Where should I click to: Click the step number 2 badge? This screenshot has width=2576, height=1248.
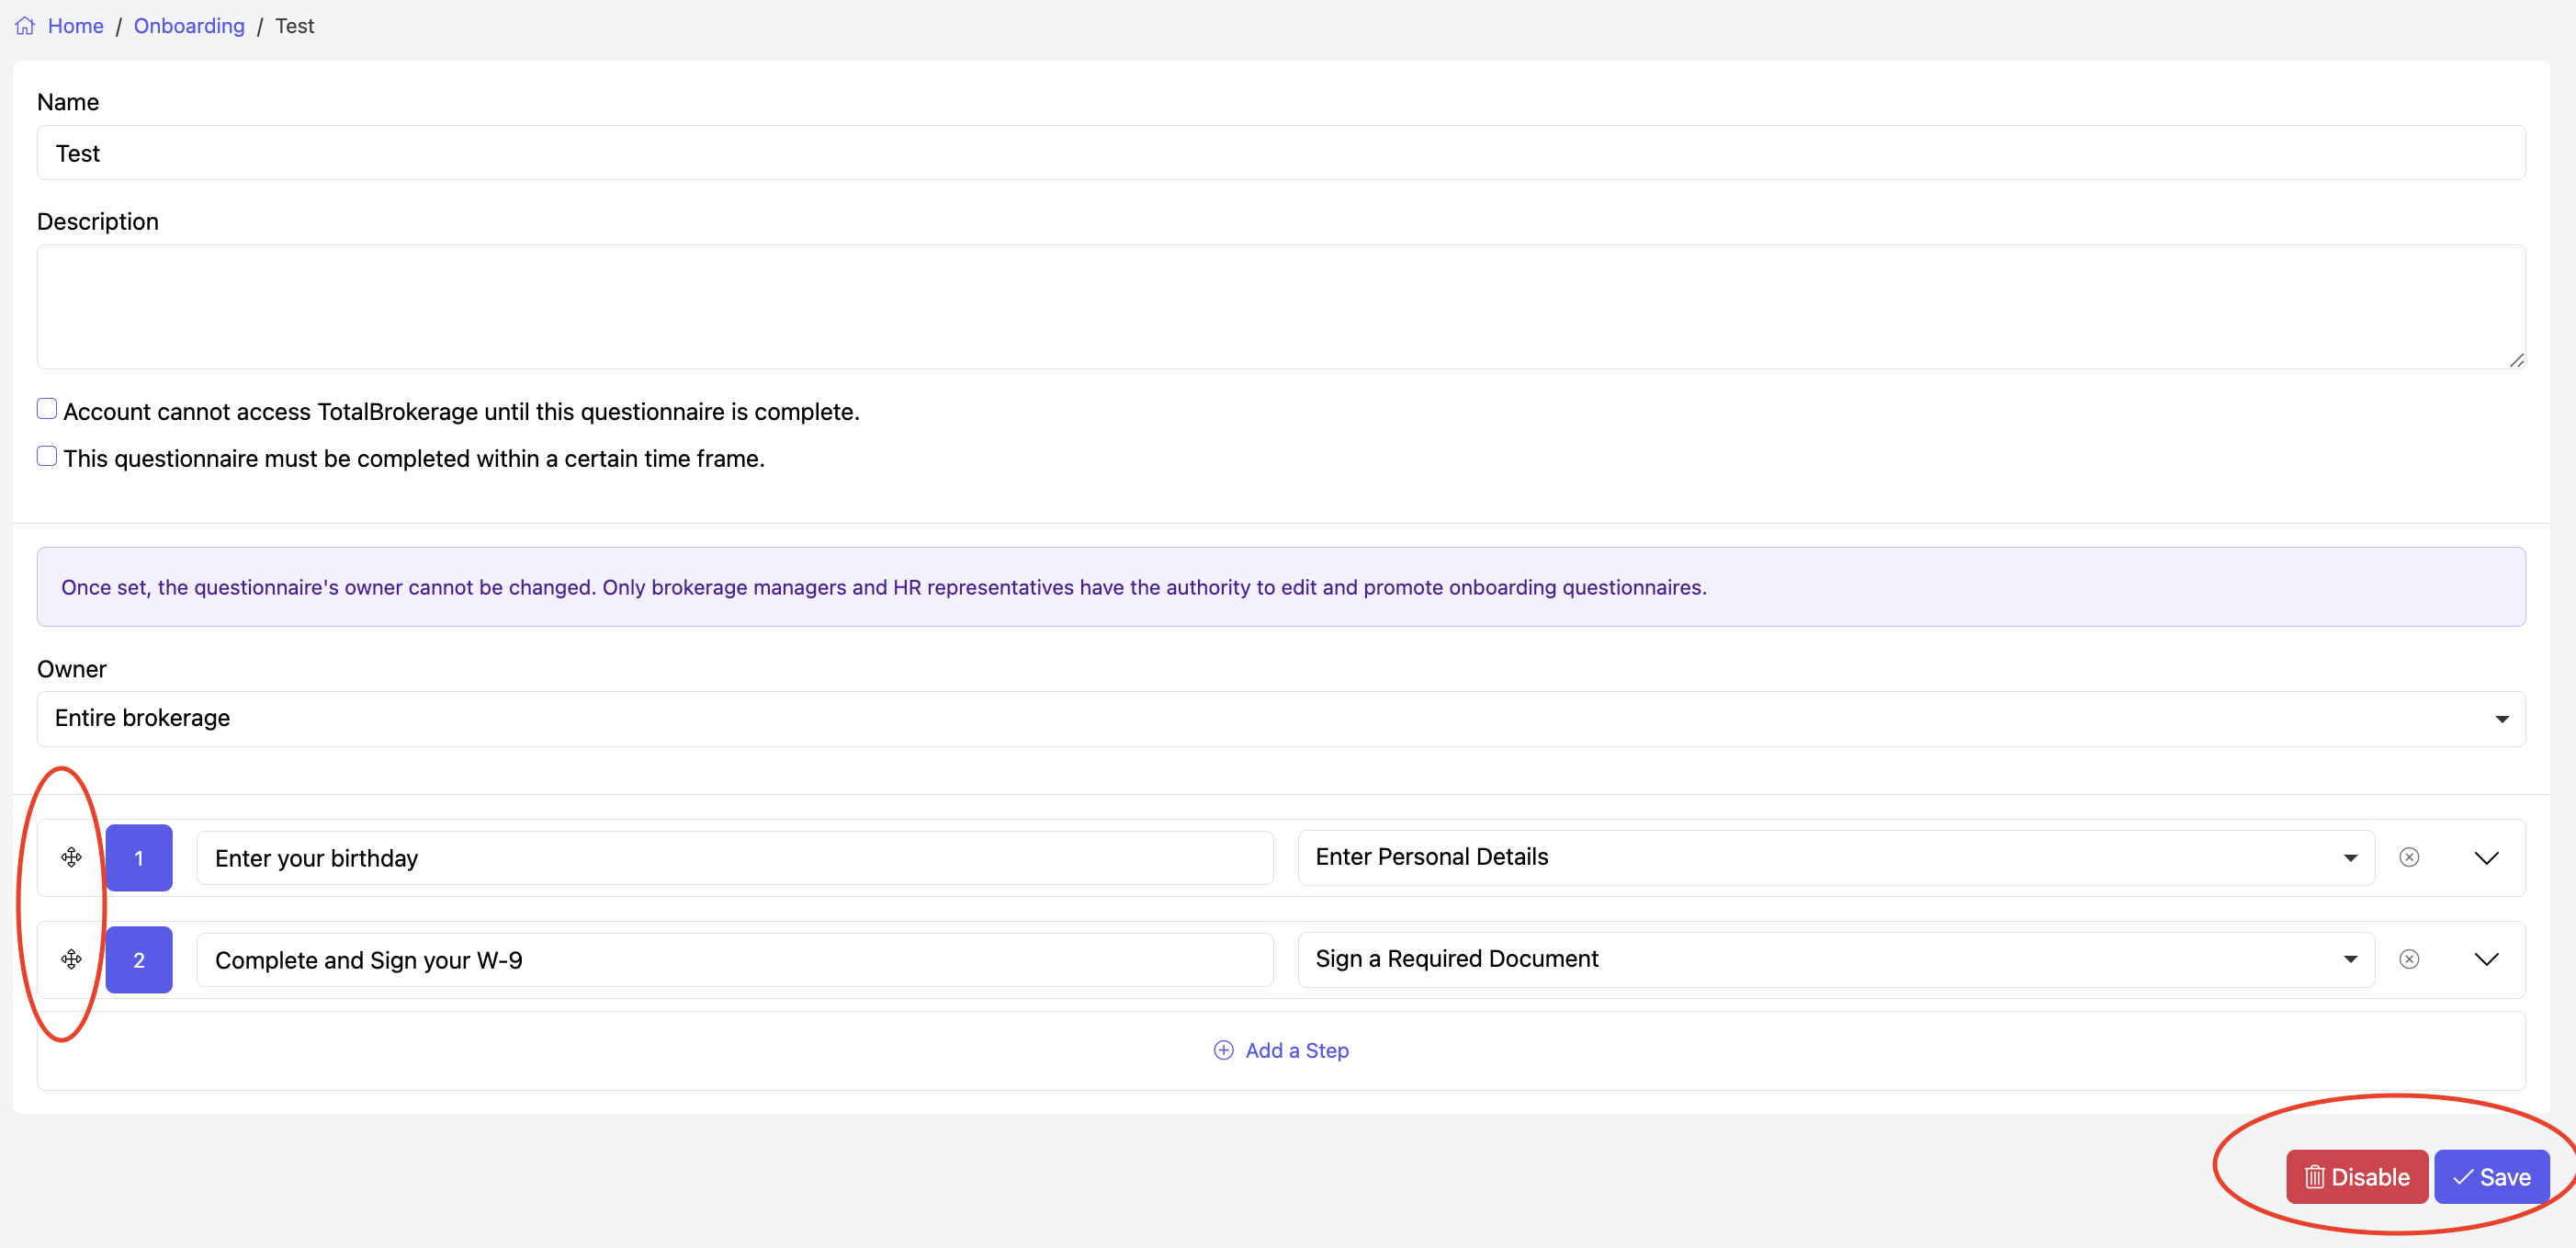pyautogui.click(x=139, y=960)
